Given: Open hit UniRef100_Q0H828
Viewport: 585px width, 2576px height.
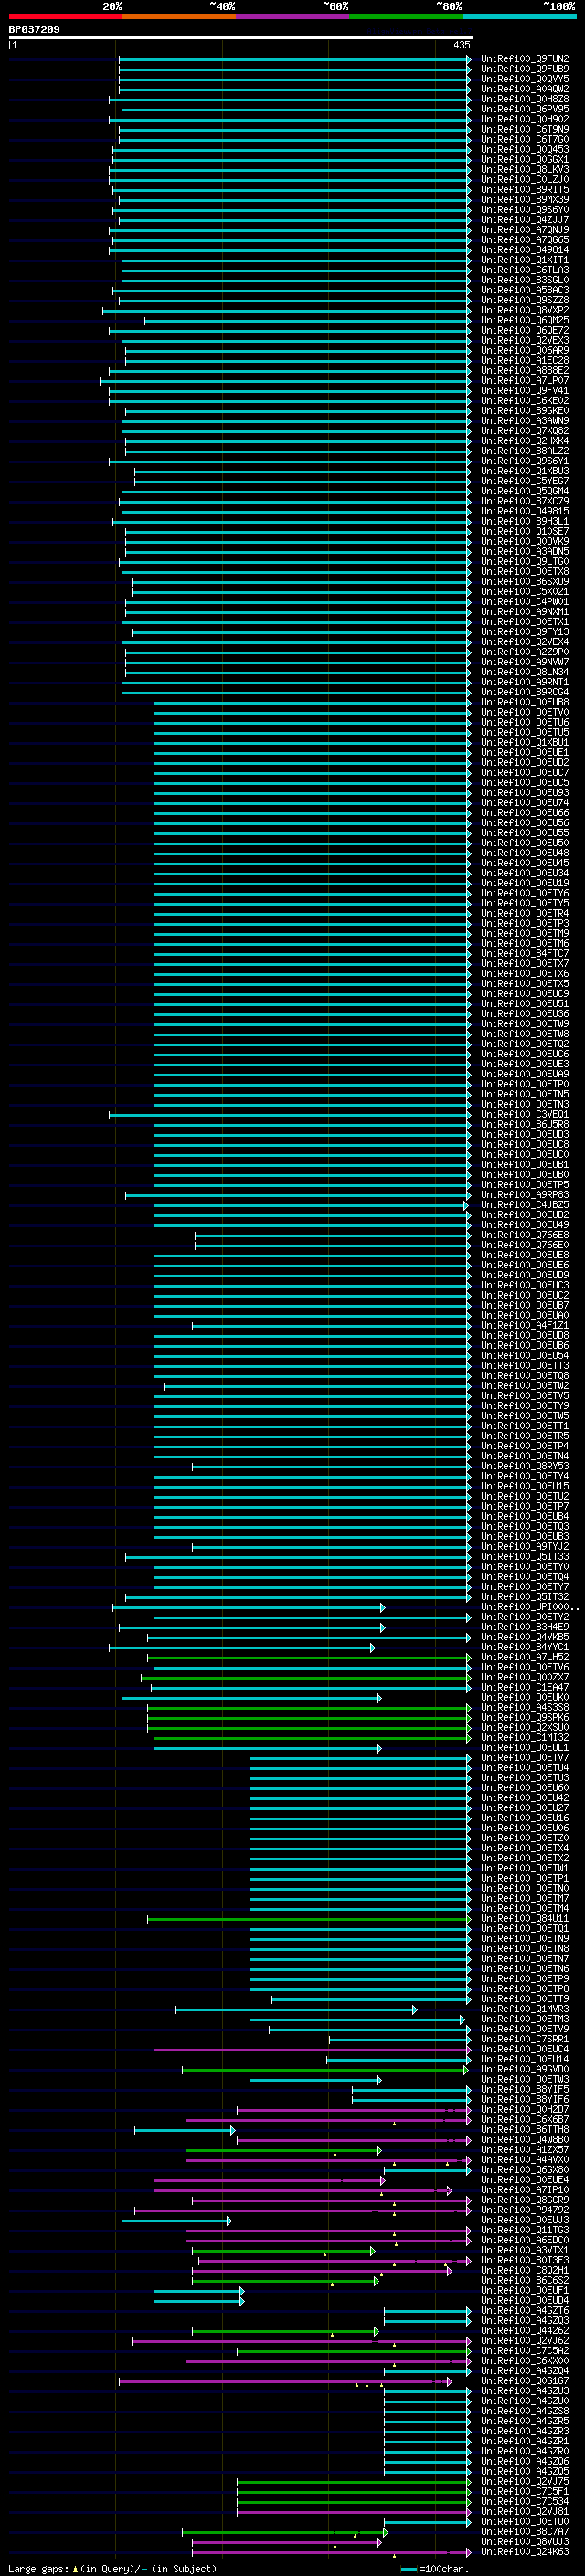Looking at the screenshot, I should (x=525, y=99).
